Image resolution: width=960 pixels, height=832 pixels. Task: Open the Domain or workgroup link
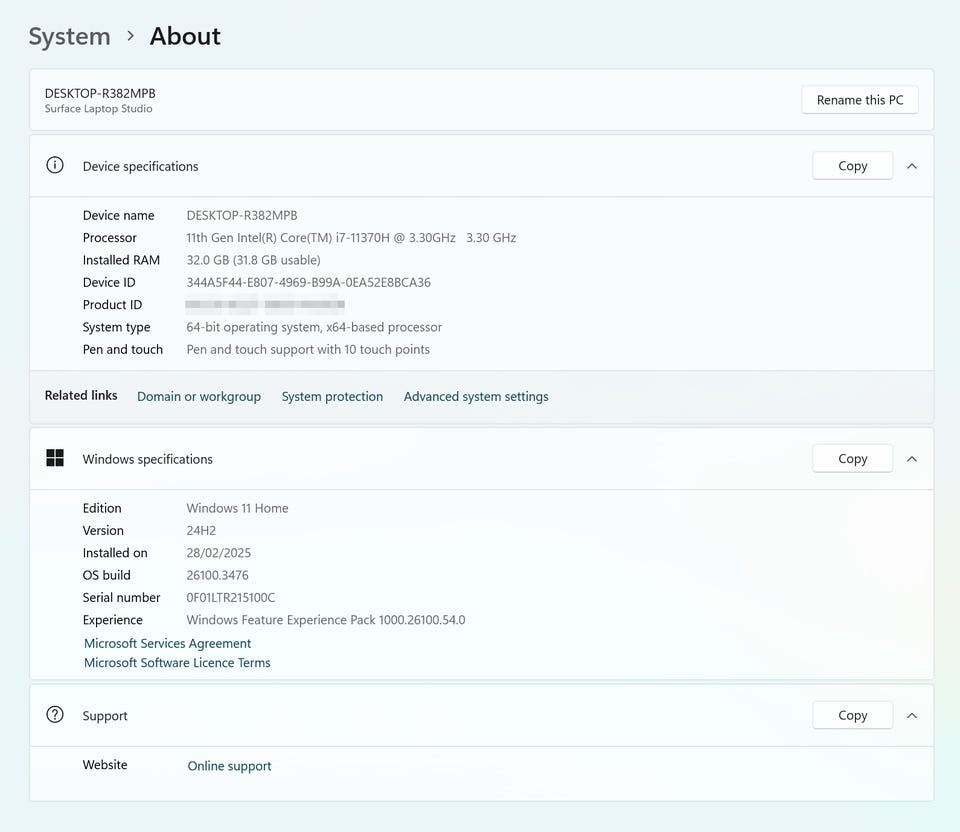pos(199,397)
